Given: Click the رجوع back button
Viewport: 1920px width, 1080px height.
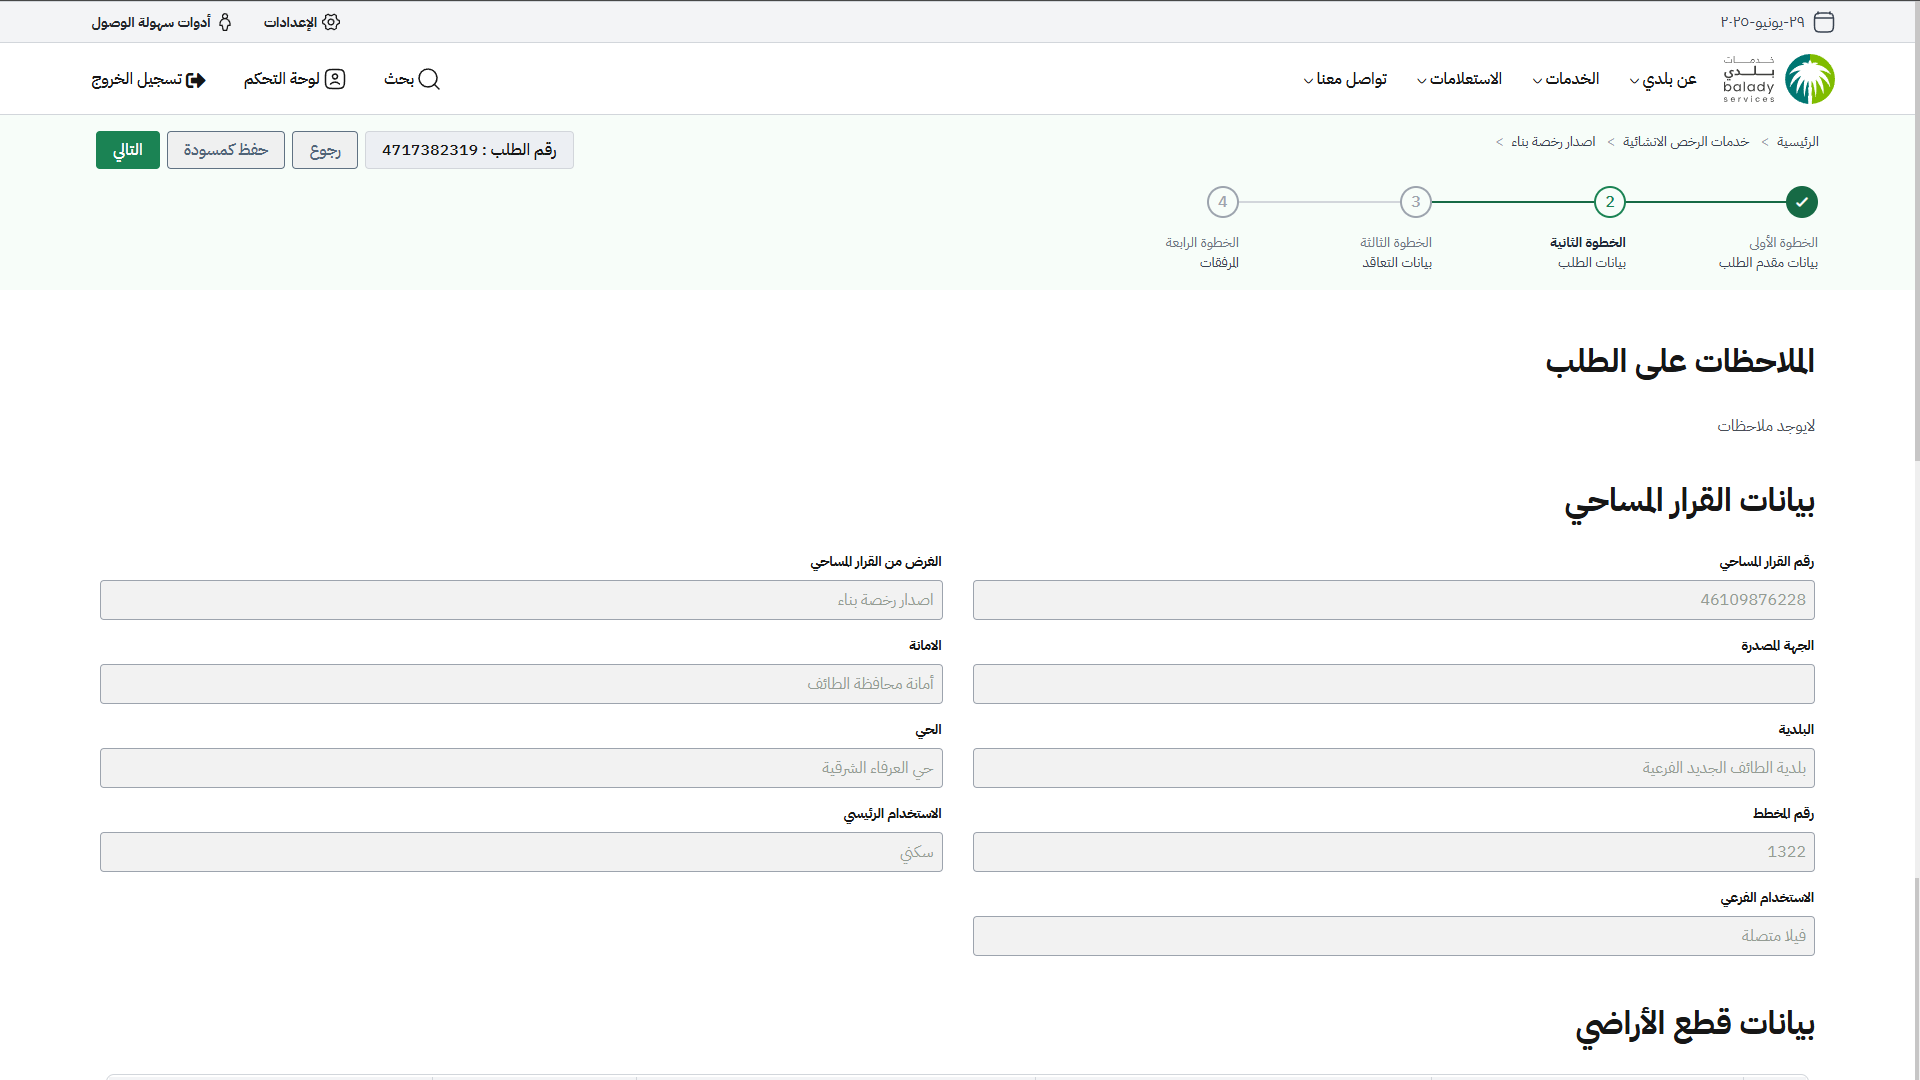Looking at the screenshot, I should click(x=325, y=150).
